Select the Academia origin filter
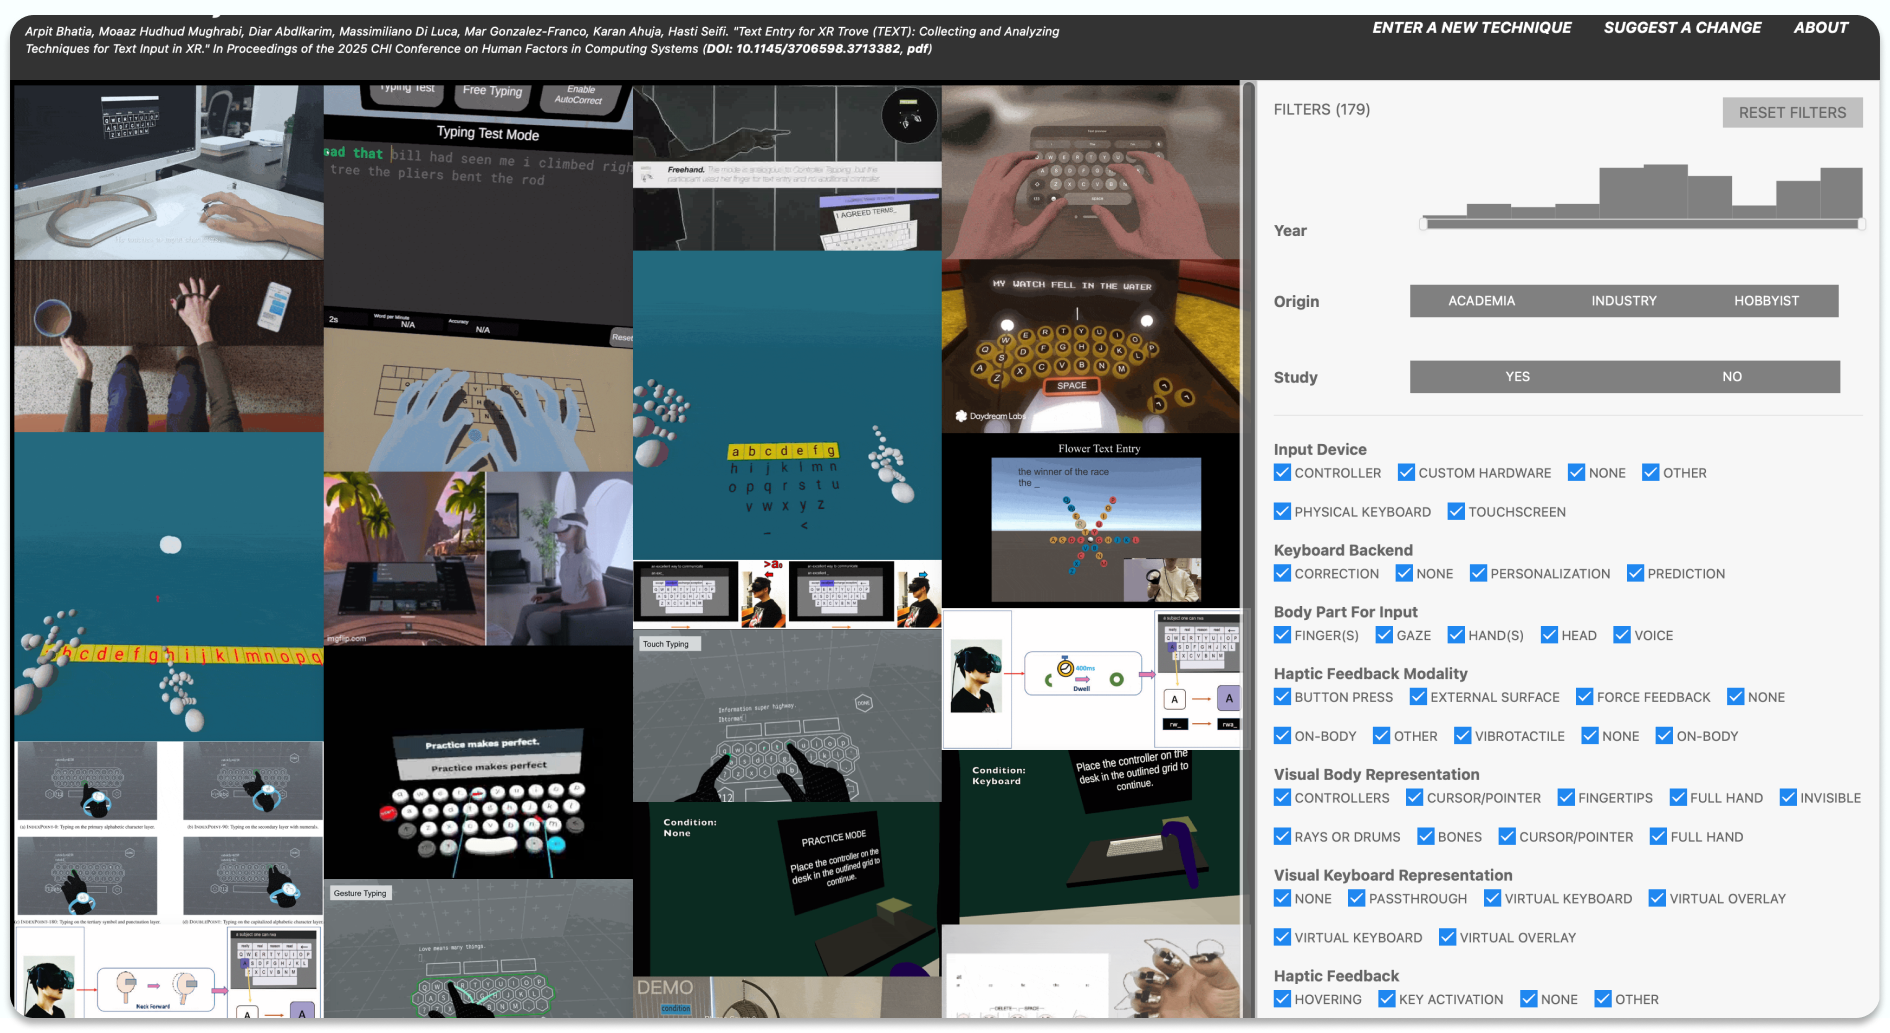 click(x=1481, y=301)
